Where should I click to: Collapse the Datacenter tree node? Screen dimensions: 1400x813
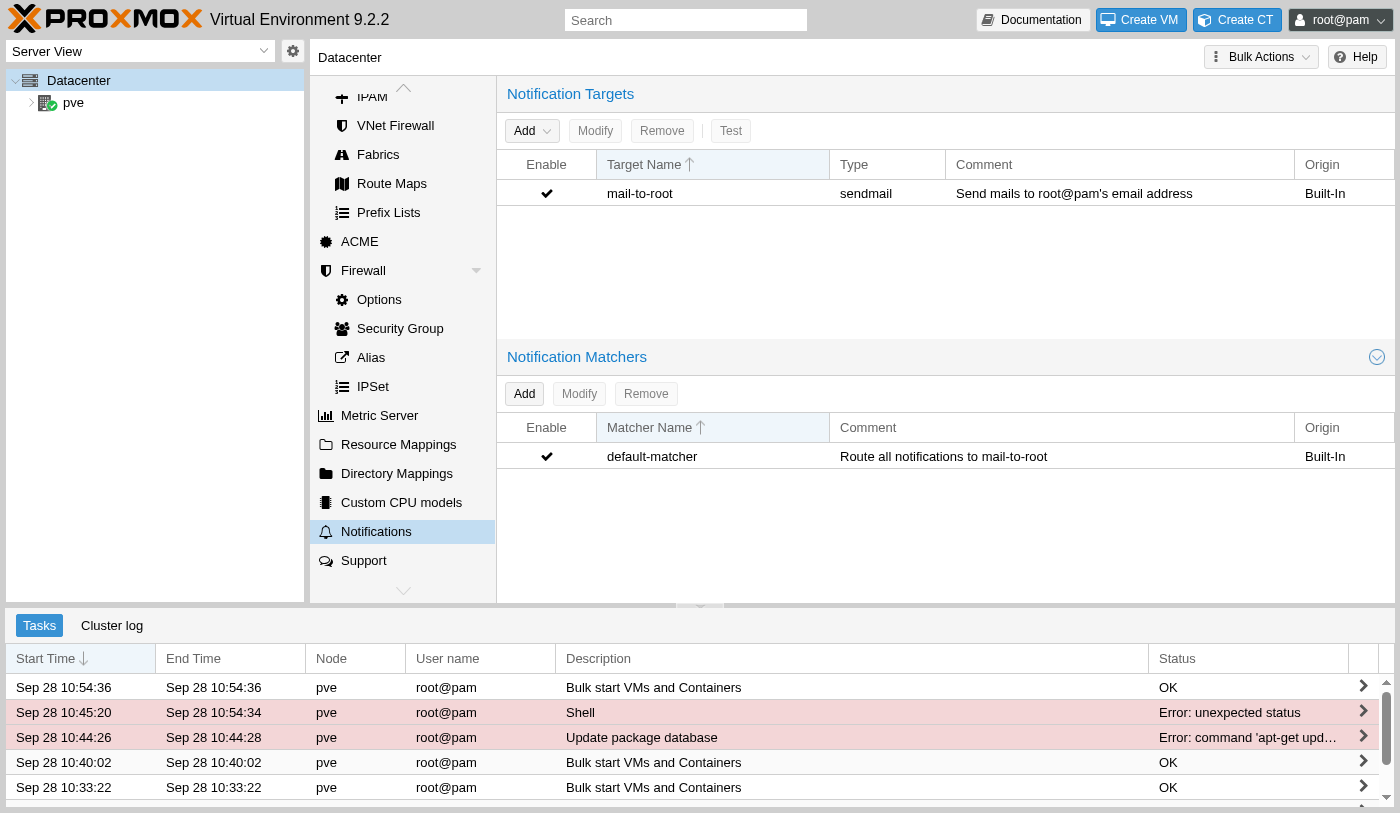pyautogui.click(x=15, y=81)
